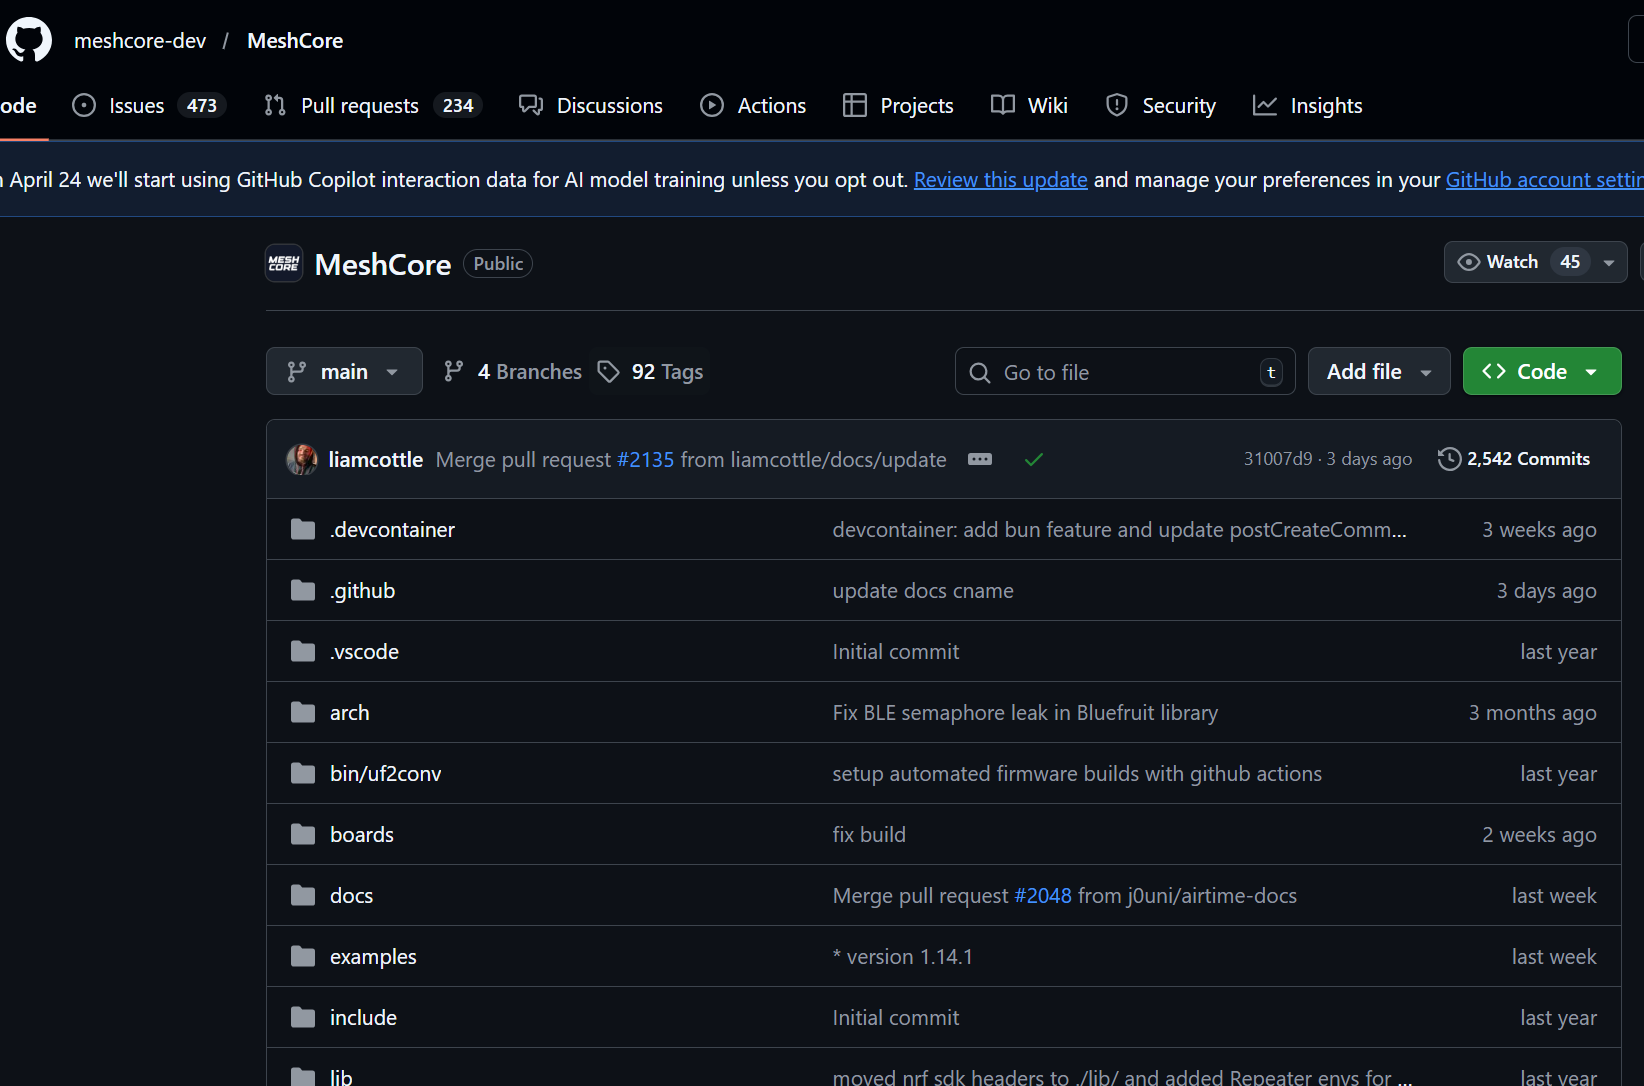Screen dimensions: 1644x1086
Task: Open the 'update docs cname' commit message
Action: coord(923,590)
